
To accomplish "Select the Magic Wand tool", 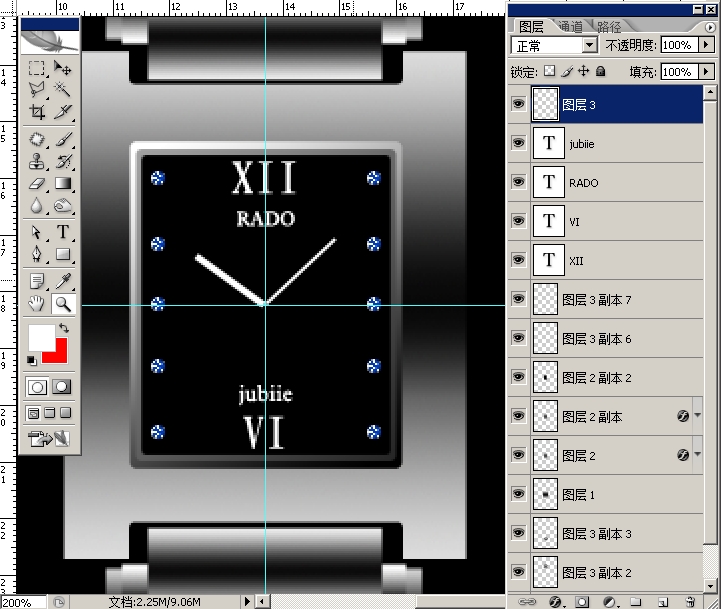I will click(x=63, y=89).
